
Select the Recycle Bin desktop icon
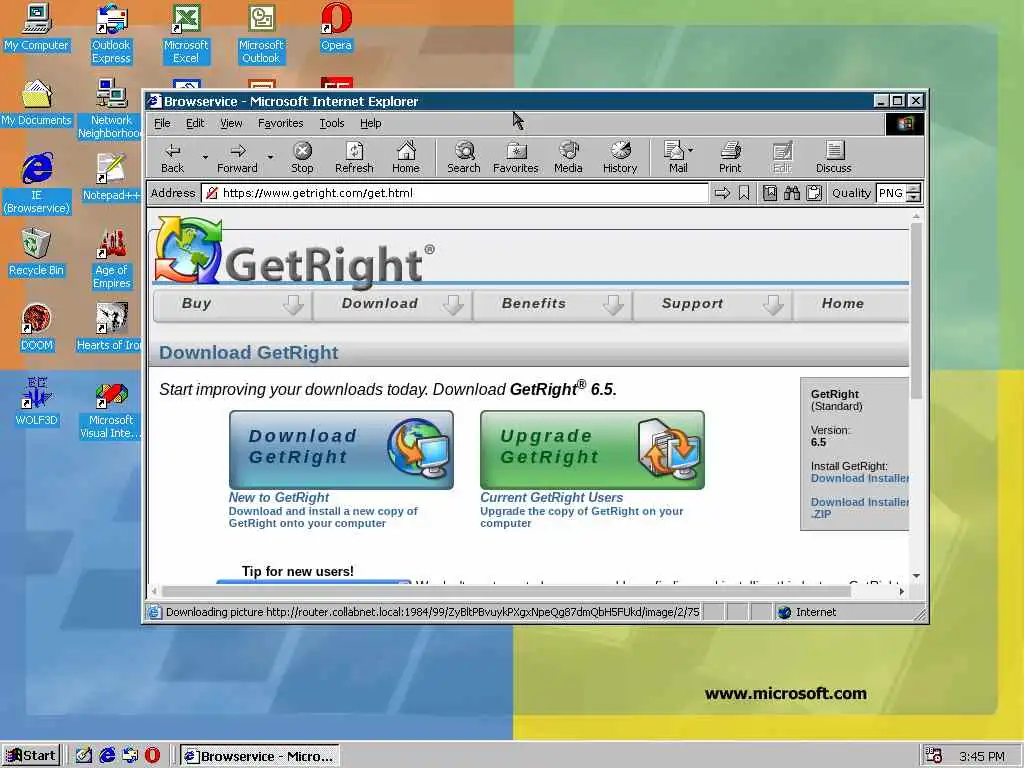36,252
